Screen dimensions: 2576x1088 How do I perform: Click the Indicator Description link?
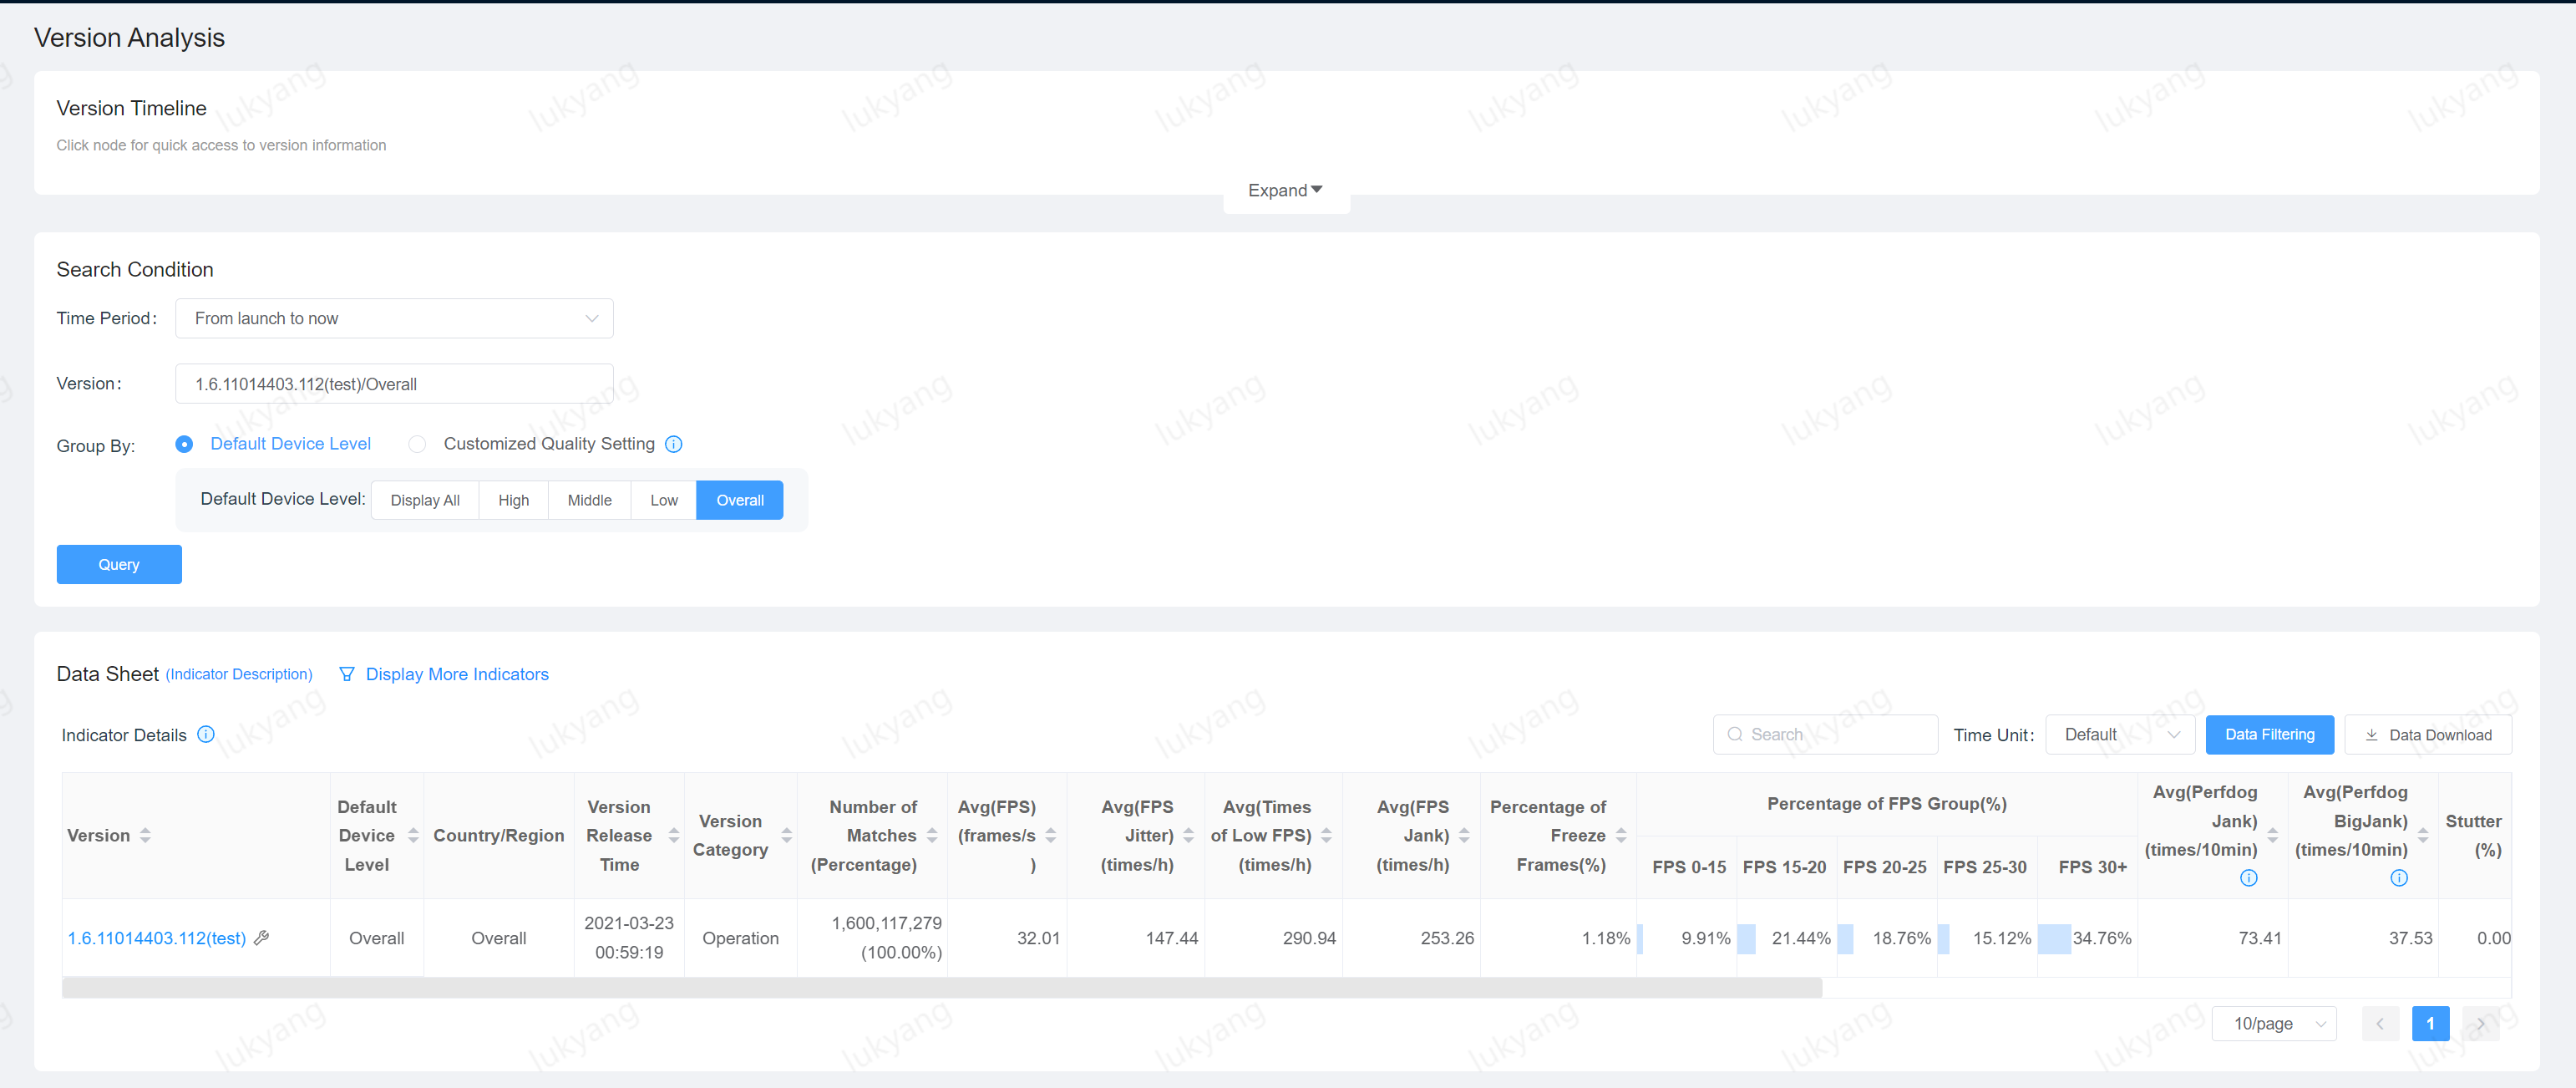(x=238, y=674)
